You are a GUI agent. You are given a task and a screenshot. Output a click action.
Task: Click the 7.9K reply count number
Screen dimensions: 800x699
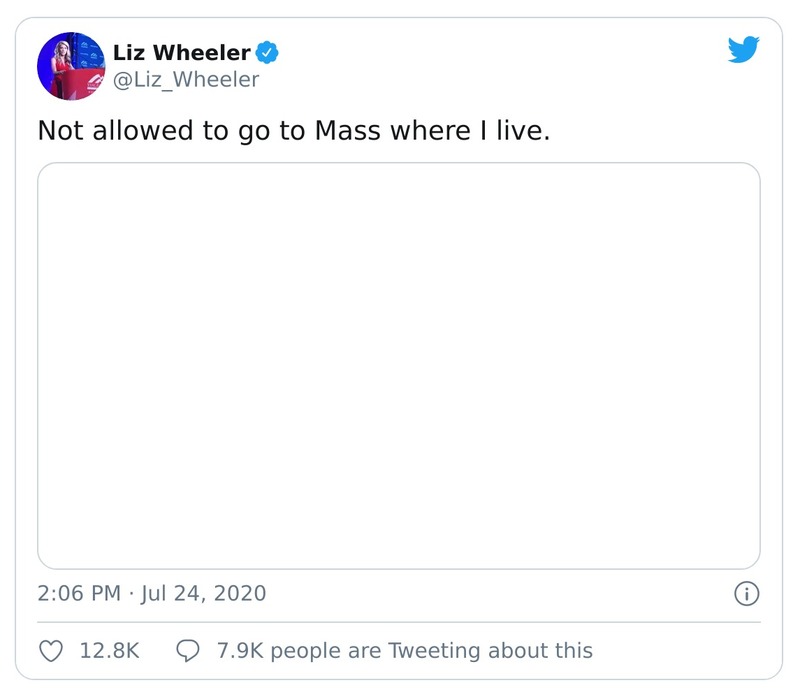240,651
